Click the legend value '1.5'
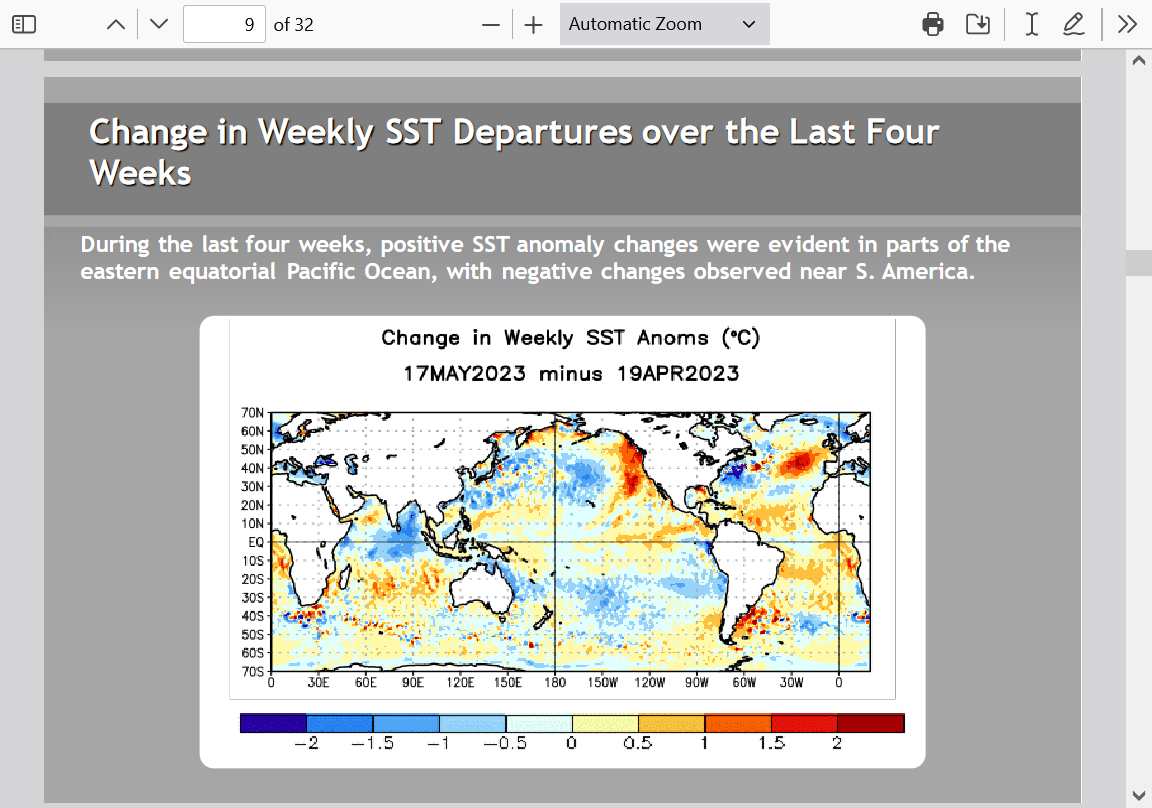Viewport: 1152px width, 808px height. point(771,743)
